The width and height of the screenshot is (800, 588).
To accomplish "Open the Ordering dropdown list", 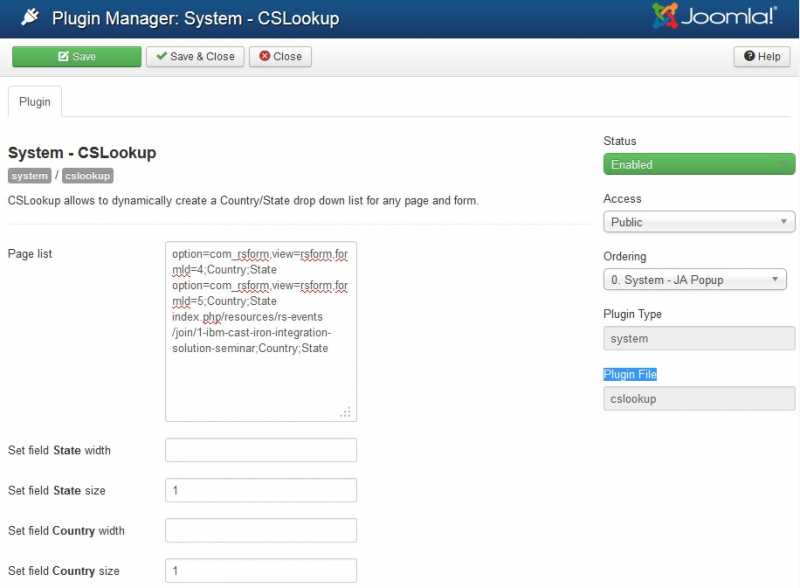I will coord(694,280).
